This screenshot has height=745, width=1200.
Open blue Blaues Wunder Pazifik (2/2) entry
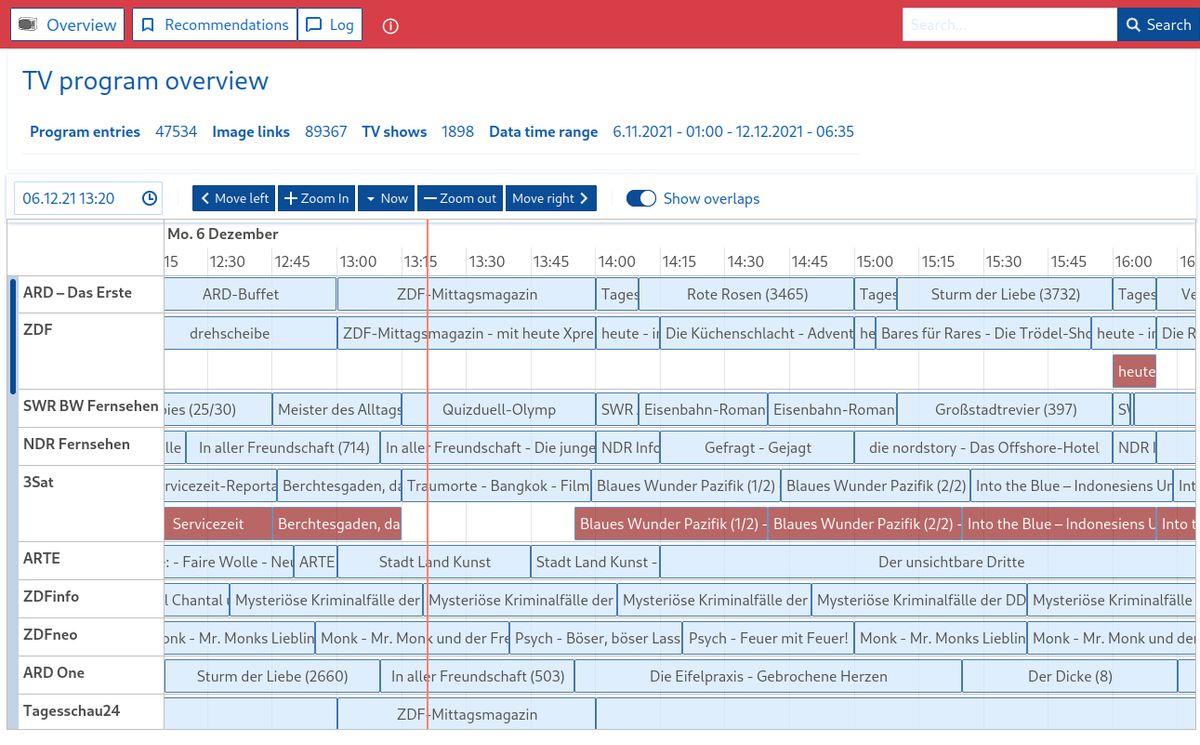[x=875, y=485]
